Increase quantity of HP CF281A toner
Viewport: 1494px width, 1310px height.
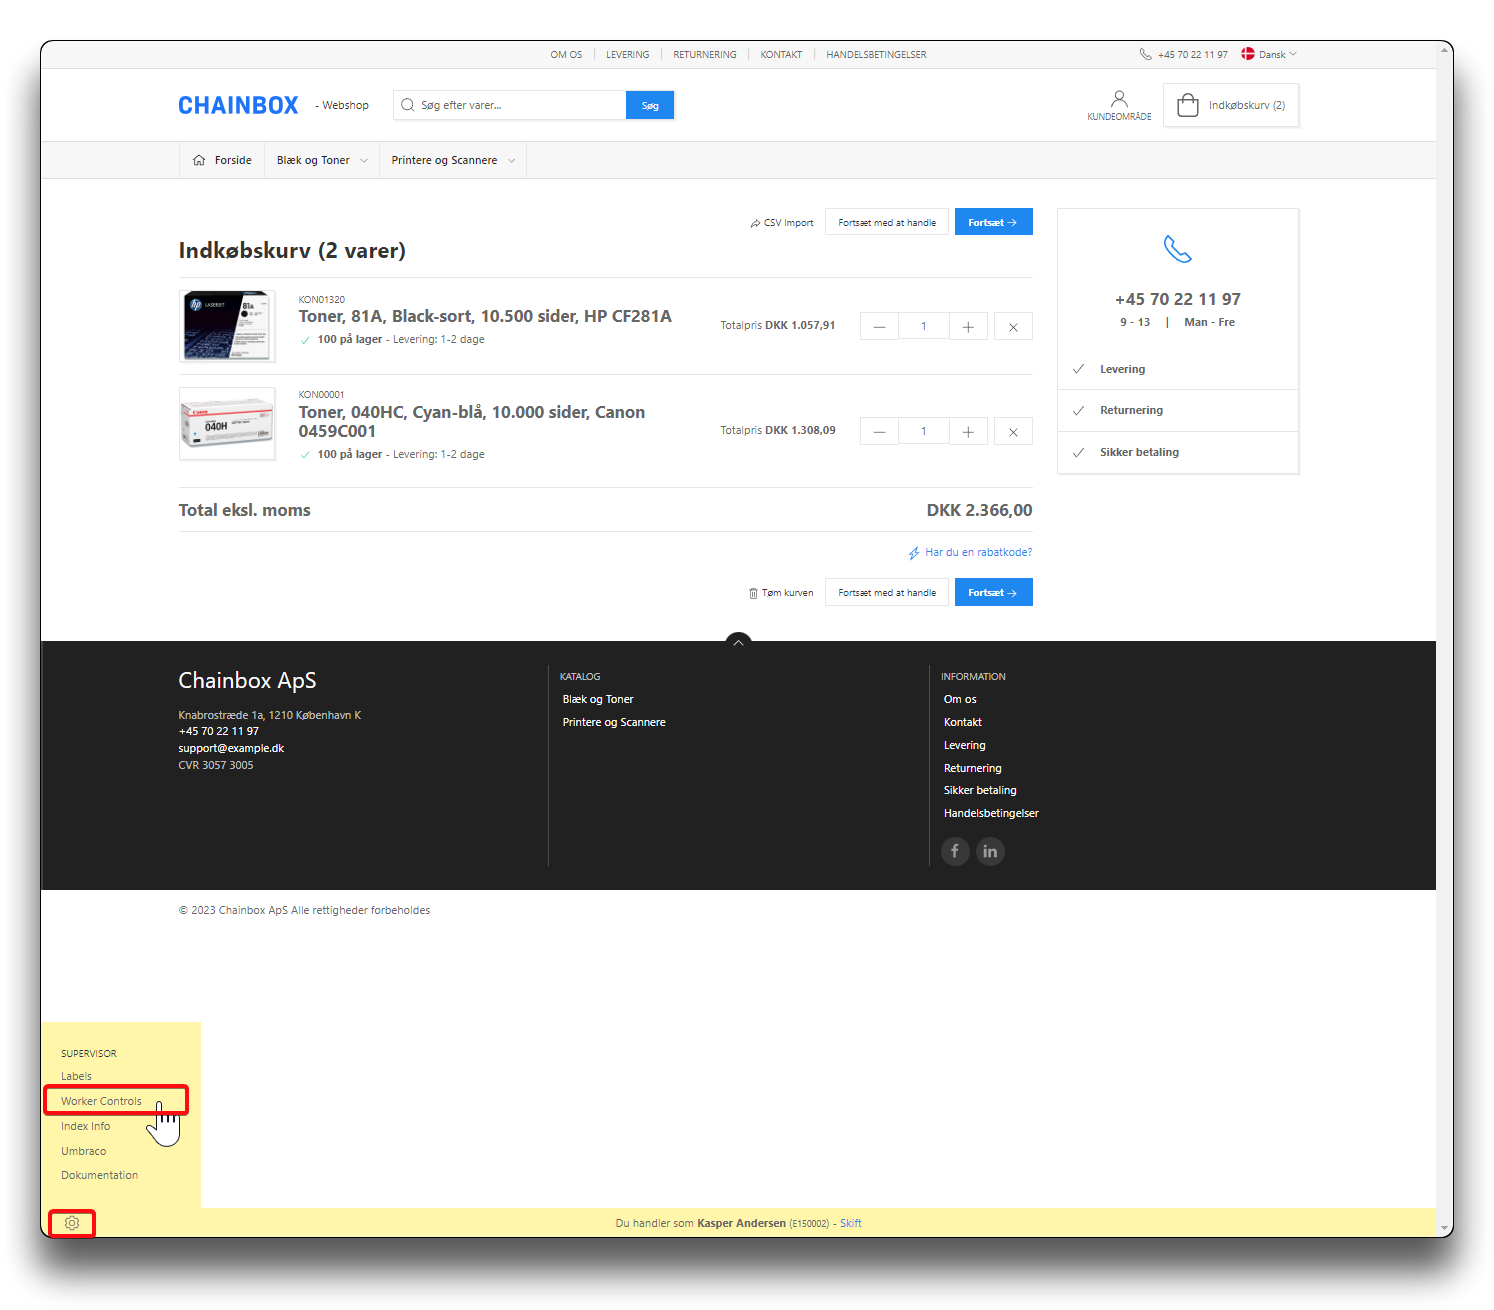tap(968, 326)
